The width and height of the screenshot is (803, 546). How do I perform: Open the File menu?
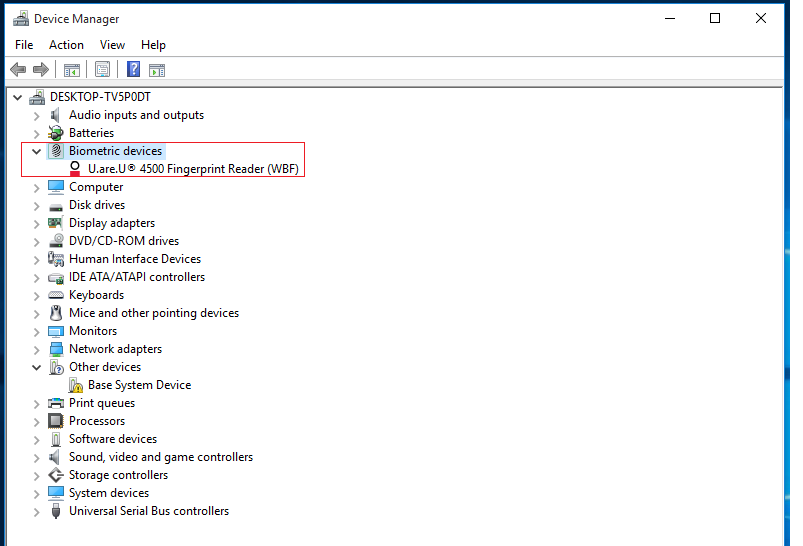(24, 45)
